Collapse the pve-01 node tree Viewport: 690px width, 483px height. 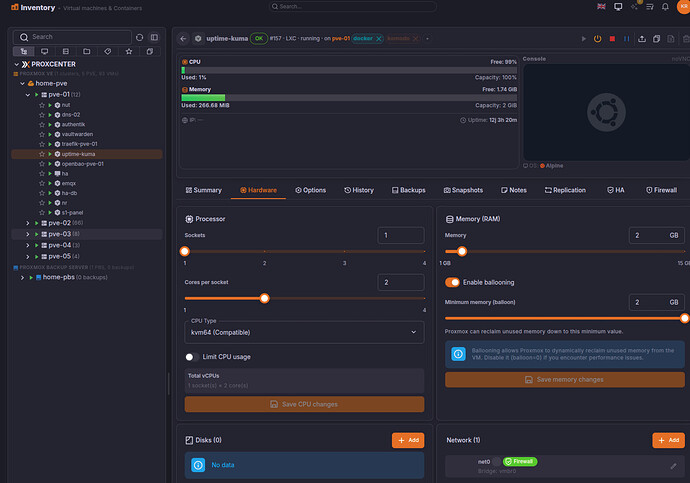pyautogui.click(x=28, y=94)
